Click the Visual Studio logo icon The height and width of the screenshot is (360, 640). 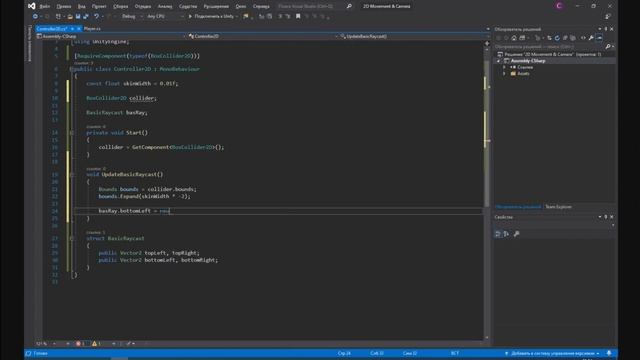click(32, 6)
